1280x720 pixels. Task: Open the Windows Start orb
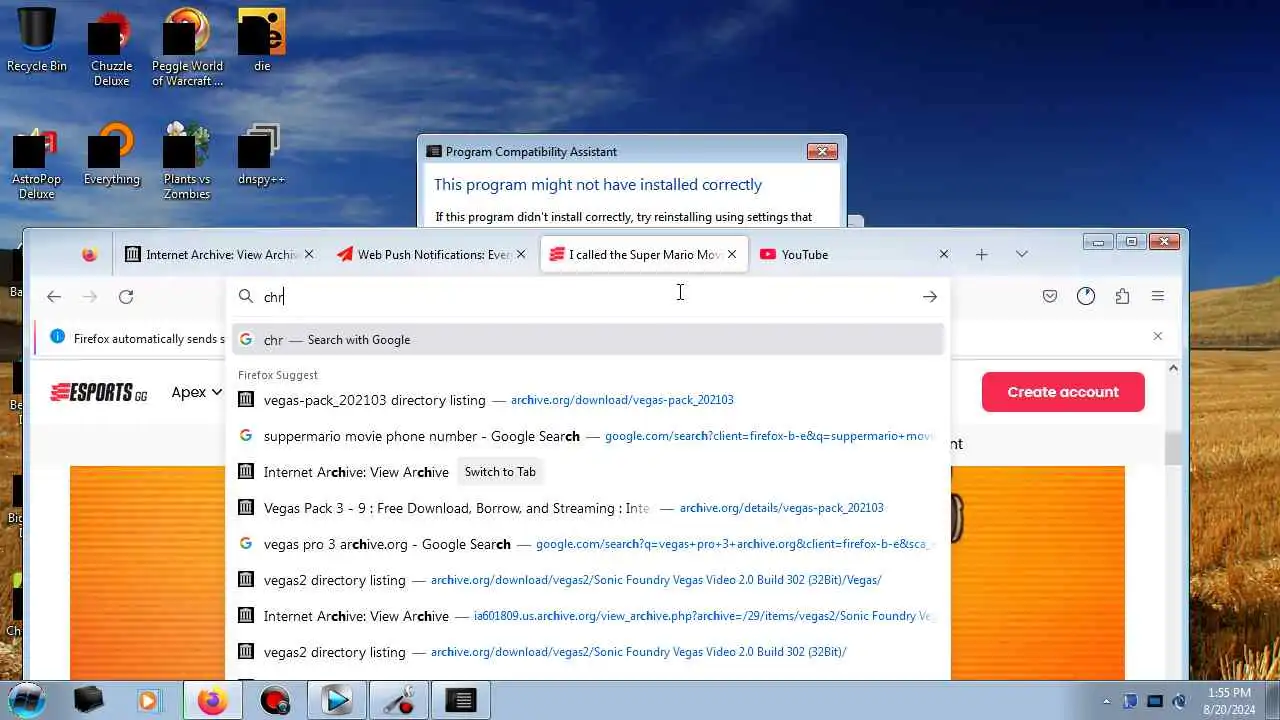click(27, 700)
